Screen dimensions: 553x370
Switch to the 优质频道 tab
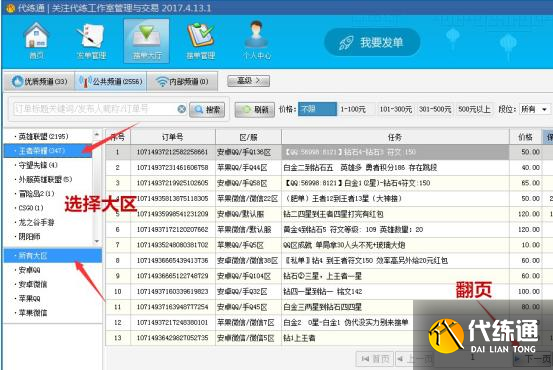[39, 81]
